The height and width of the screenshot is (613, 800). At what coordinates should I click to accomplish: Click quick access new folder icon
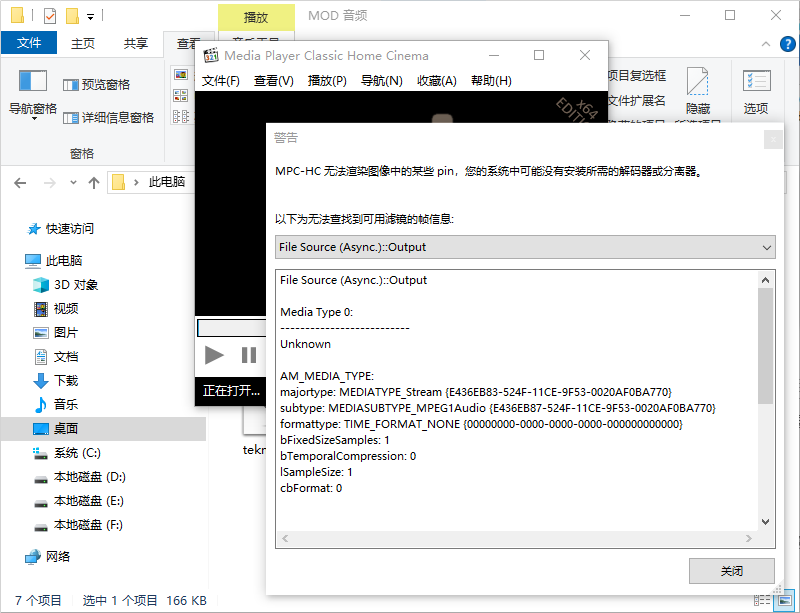click(x=72, y=16)
